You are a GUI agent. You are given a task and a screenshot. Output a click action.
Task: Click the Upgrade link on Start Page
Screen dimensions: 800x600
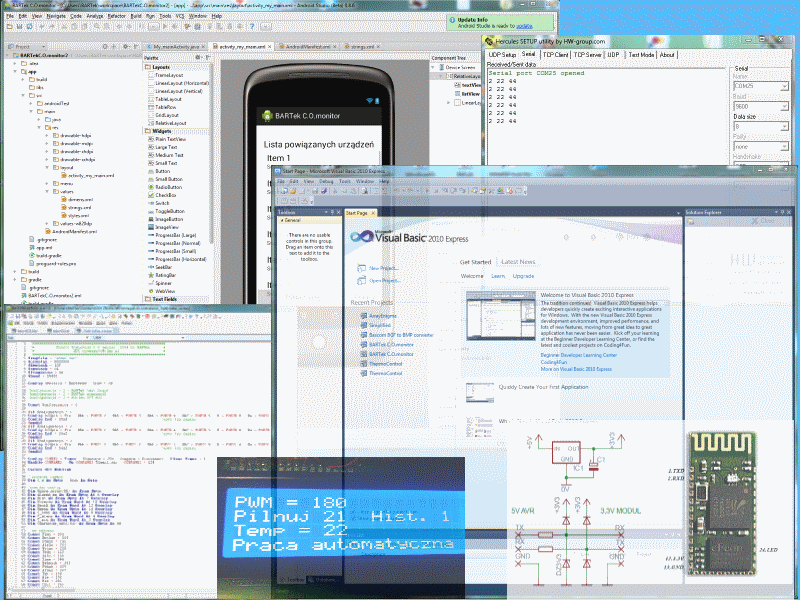pos(523,276)
